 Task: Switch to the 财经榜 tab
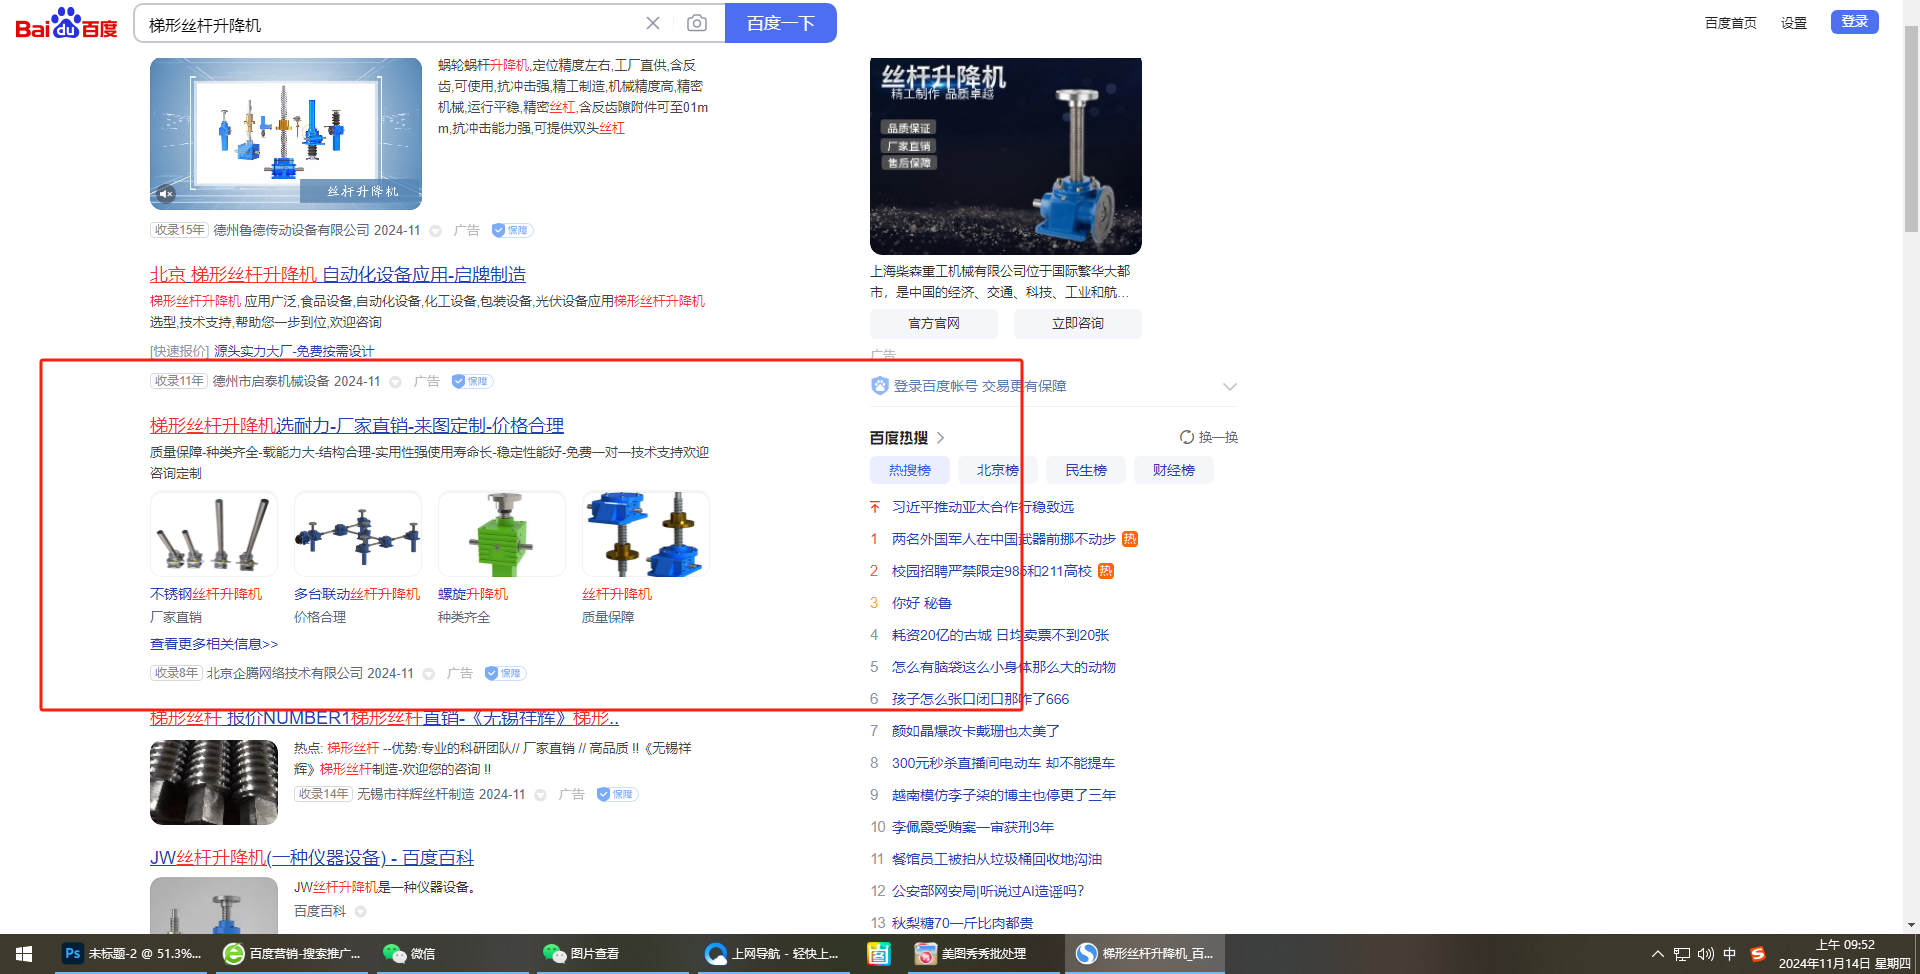coord(1174,470)
